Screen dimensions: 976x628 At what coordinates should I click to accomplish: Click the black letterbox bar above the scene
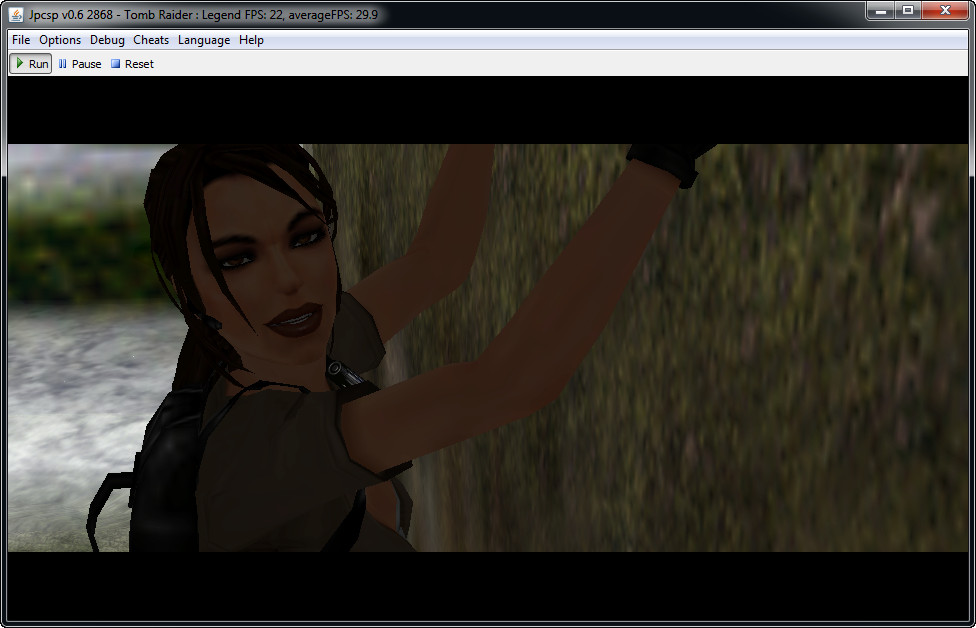tap(488, 110)
